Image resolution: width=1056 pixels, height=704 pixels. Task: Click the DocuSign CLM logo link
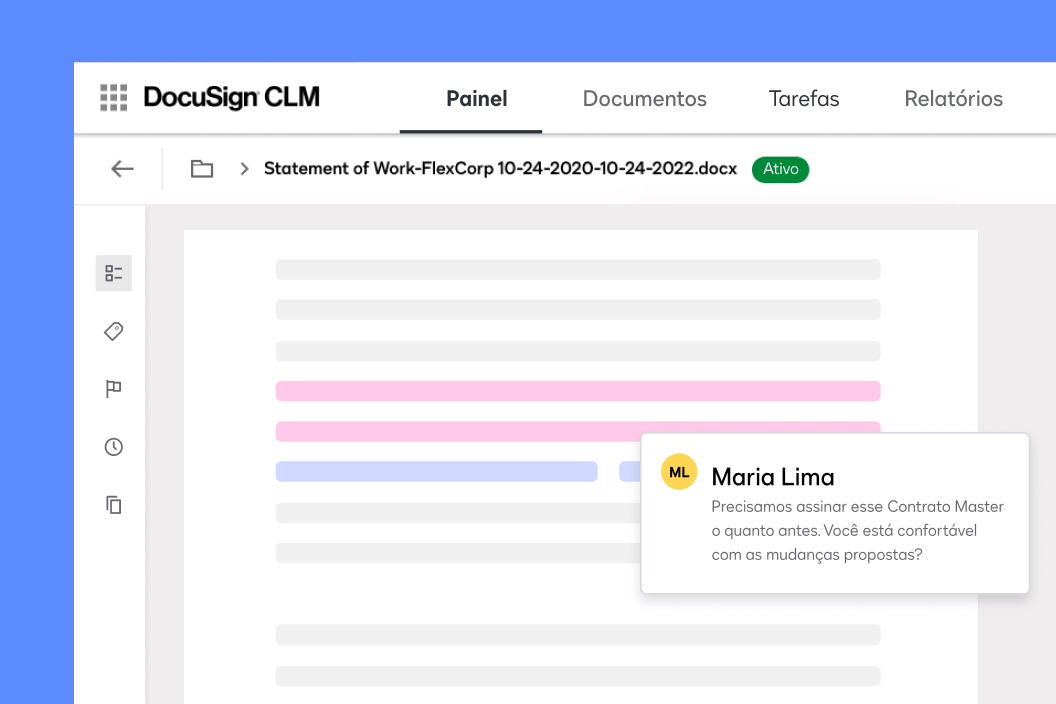232,97
